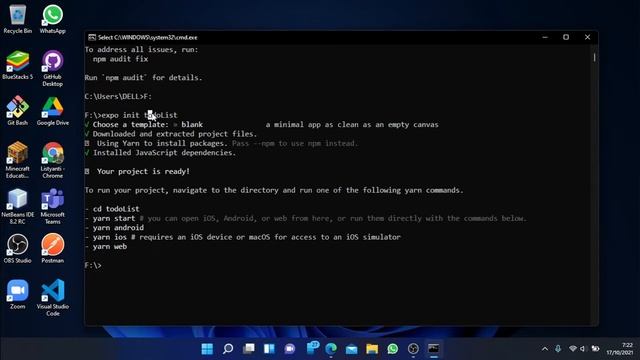Screen dimensions: 640x360
Task: Open the clock and date panel
Action: (x=620, y=349)
